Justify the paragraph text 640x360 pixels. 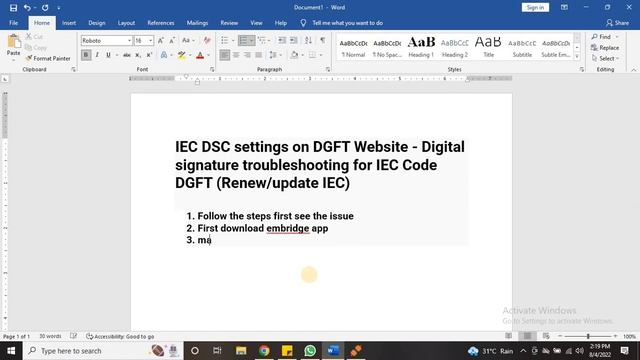(x=259, y=55)
